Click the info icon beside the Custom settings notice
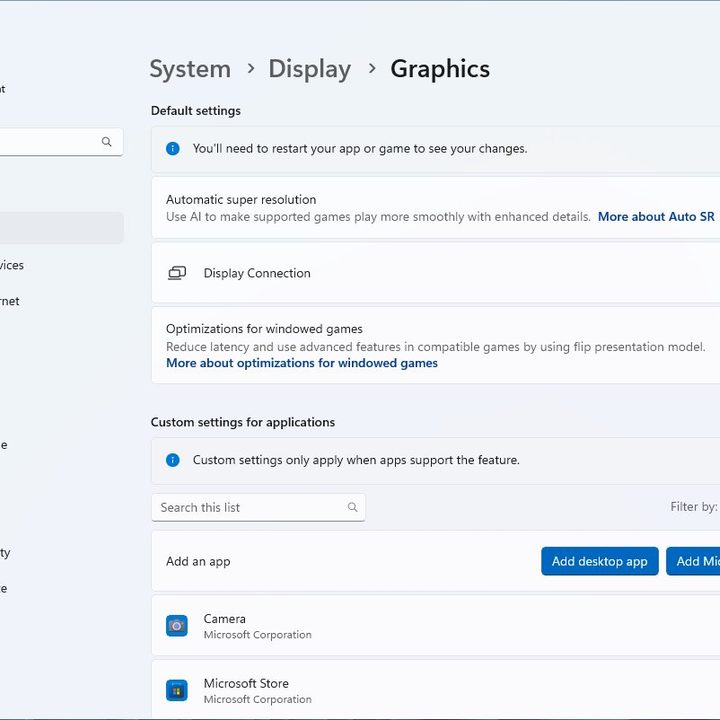Viewport: 720px width, 720px height. (x=173, y=460)
